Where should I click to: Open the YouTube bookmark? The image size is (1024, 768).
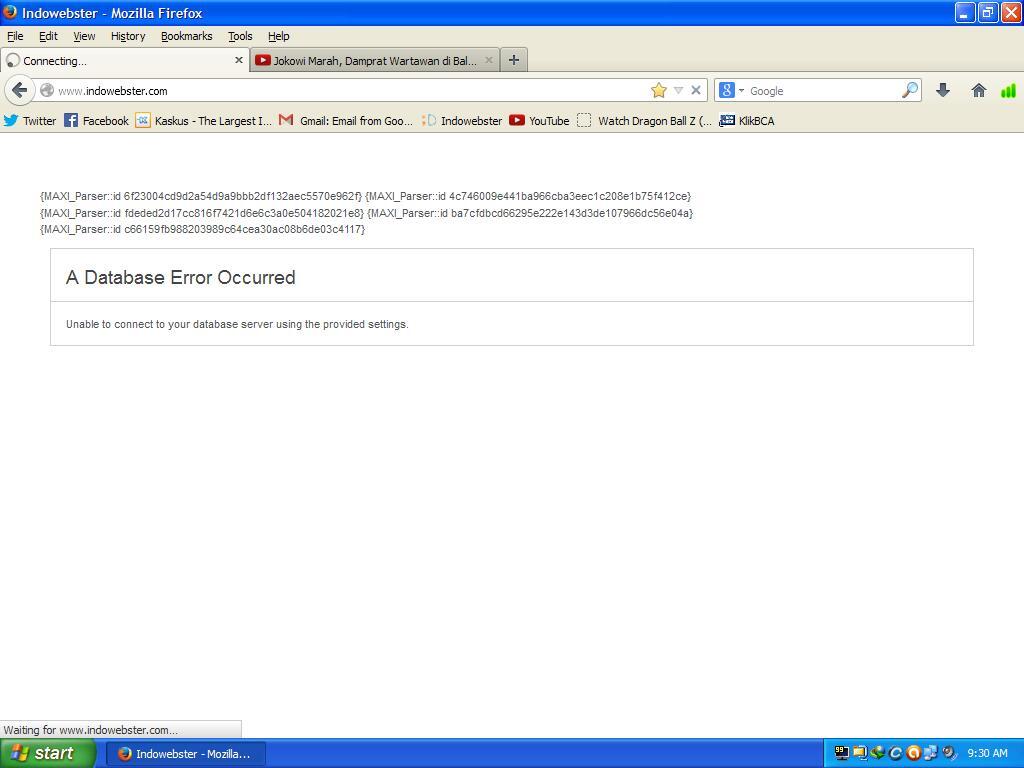pos(539,121)
